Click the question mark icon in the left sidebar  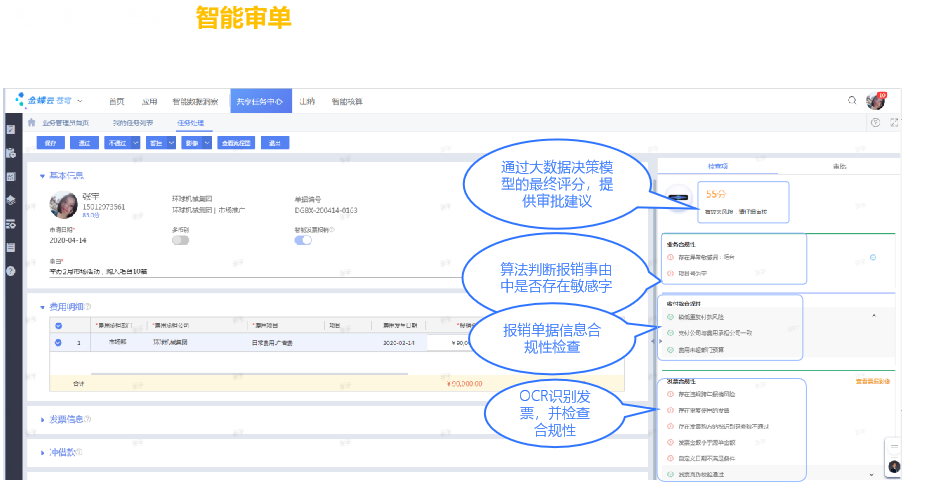11,271
